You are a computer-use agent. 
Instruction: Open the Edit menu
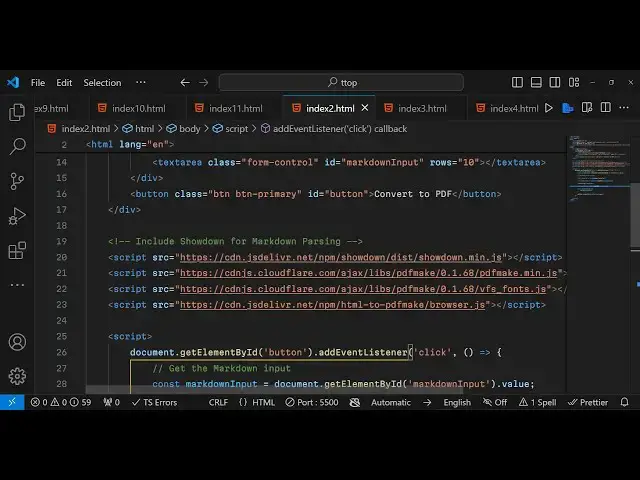[64, 82]
